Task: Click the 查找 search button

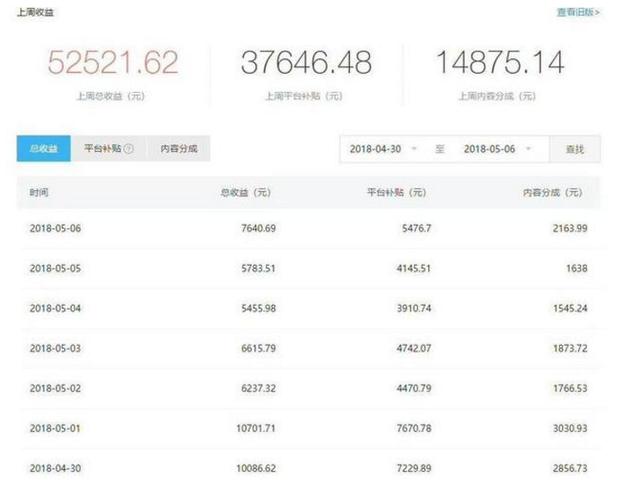Action: click(x=575, y=149)
